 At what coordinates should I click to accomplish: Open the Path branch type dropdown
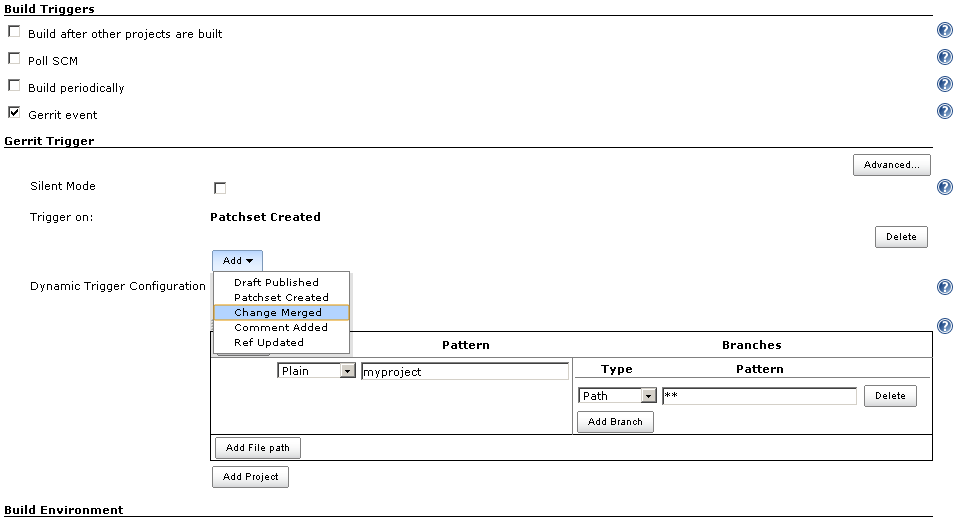pyautogui.click(x=617, y=396)
